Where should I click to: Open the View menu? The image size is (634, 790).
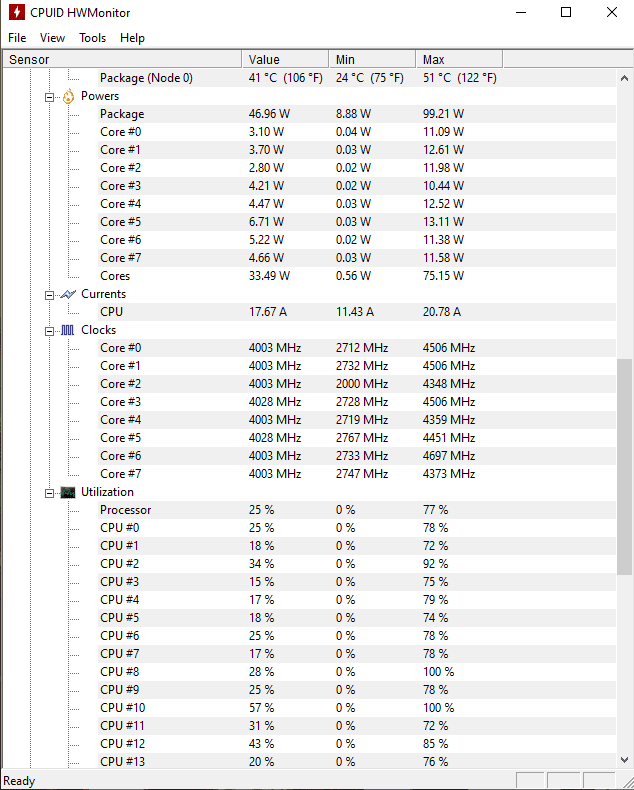52,38
